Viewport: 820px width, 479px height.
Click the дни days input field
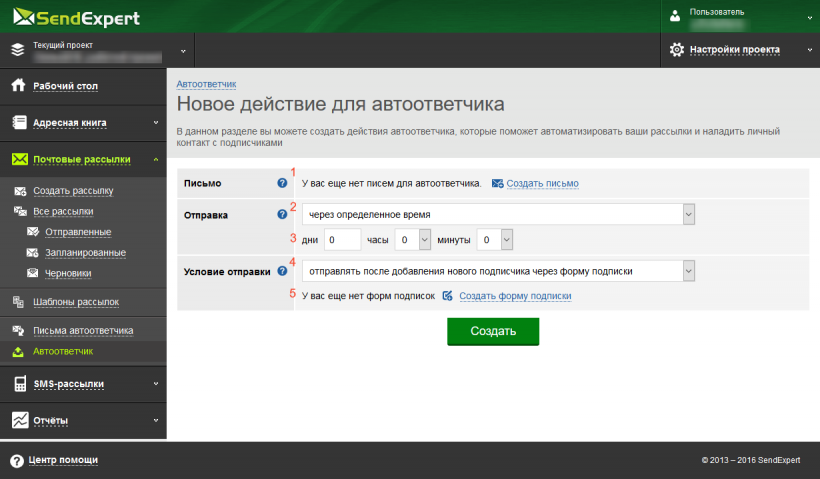[341, 240]
